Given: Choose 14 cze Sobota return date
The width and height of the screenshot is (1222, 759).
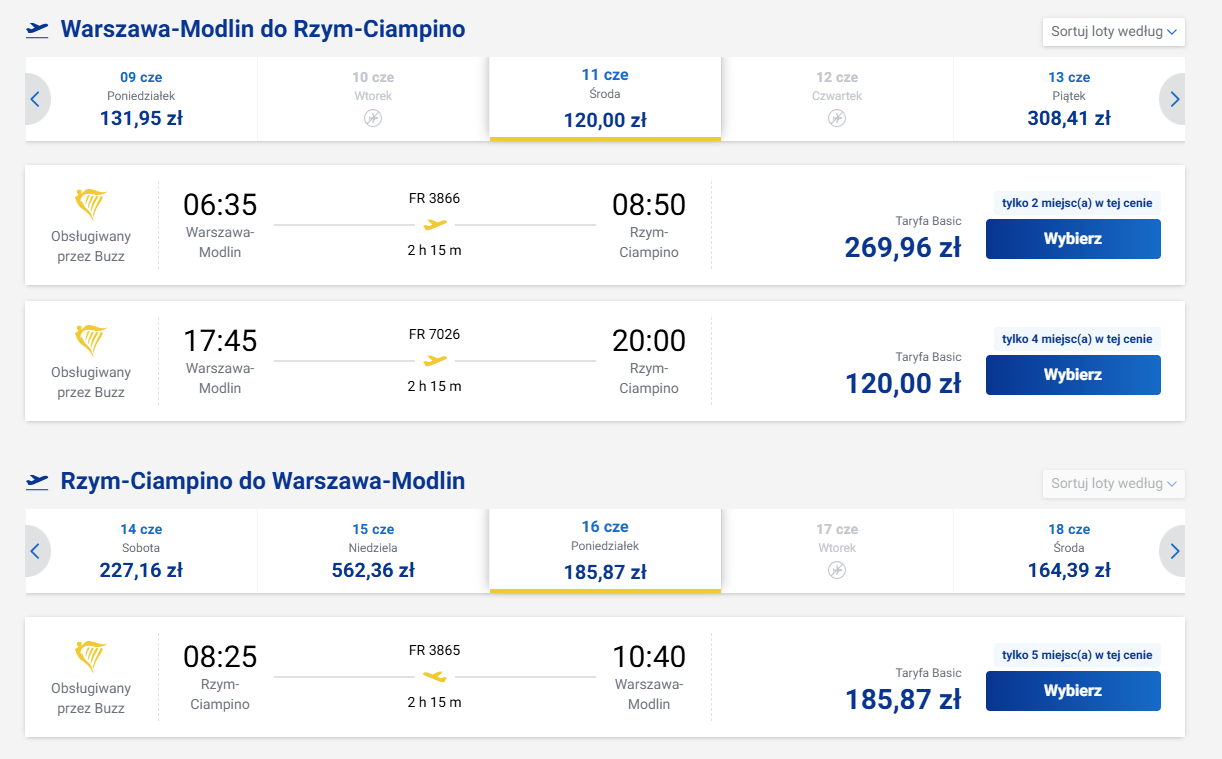Looking at the screenshot, I should pyautogui.click(x=141, y=551).
